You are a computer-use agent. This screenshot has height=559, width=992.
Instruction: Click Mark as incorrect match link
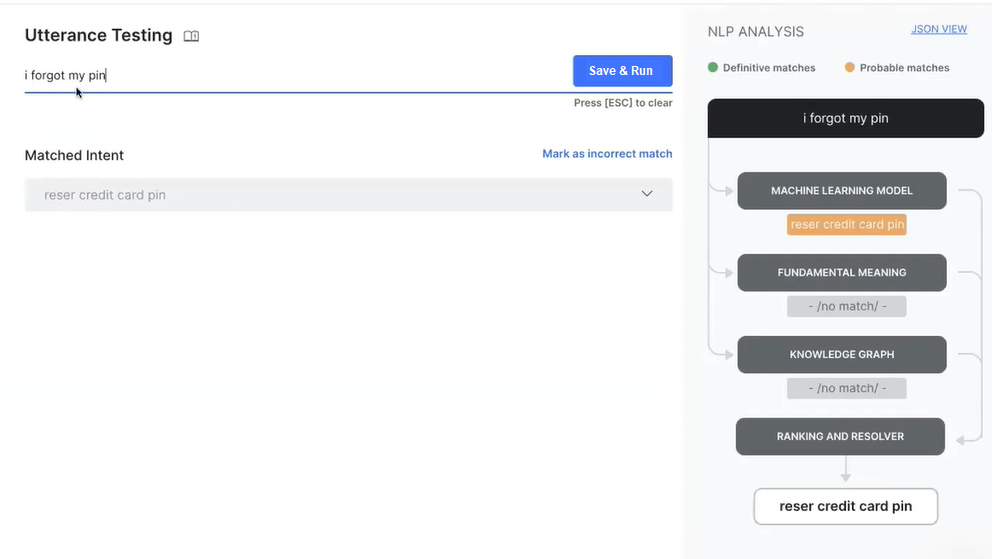click(607, 154)
